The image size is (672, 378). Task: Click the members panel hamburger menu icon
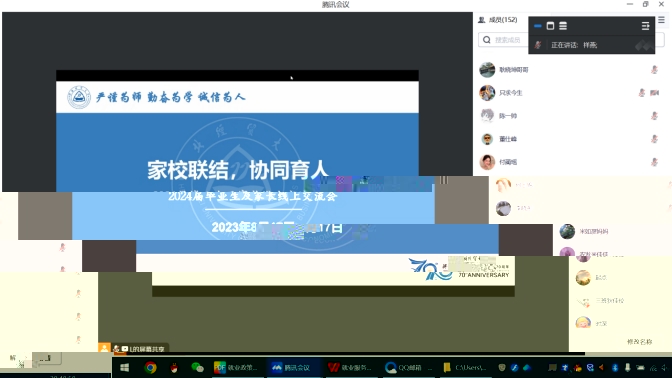tap(661, 20)
